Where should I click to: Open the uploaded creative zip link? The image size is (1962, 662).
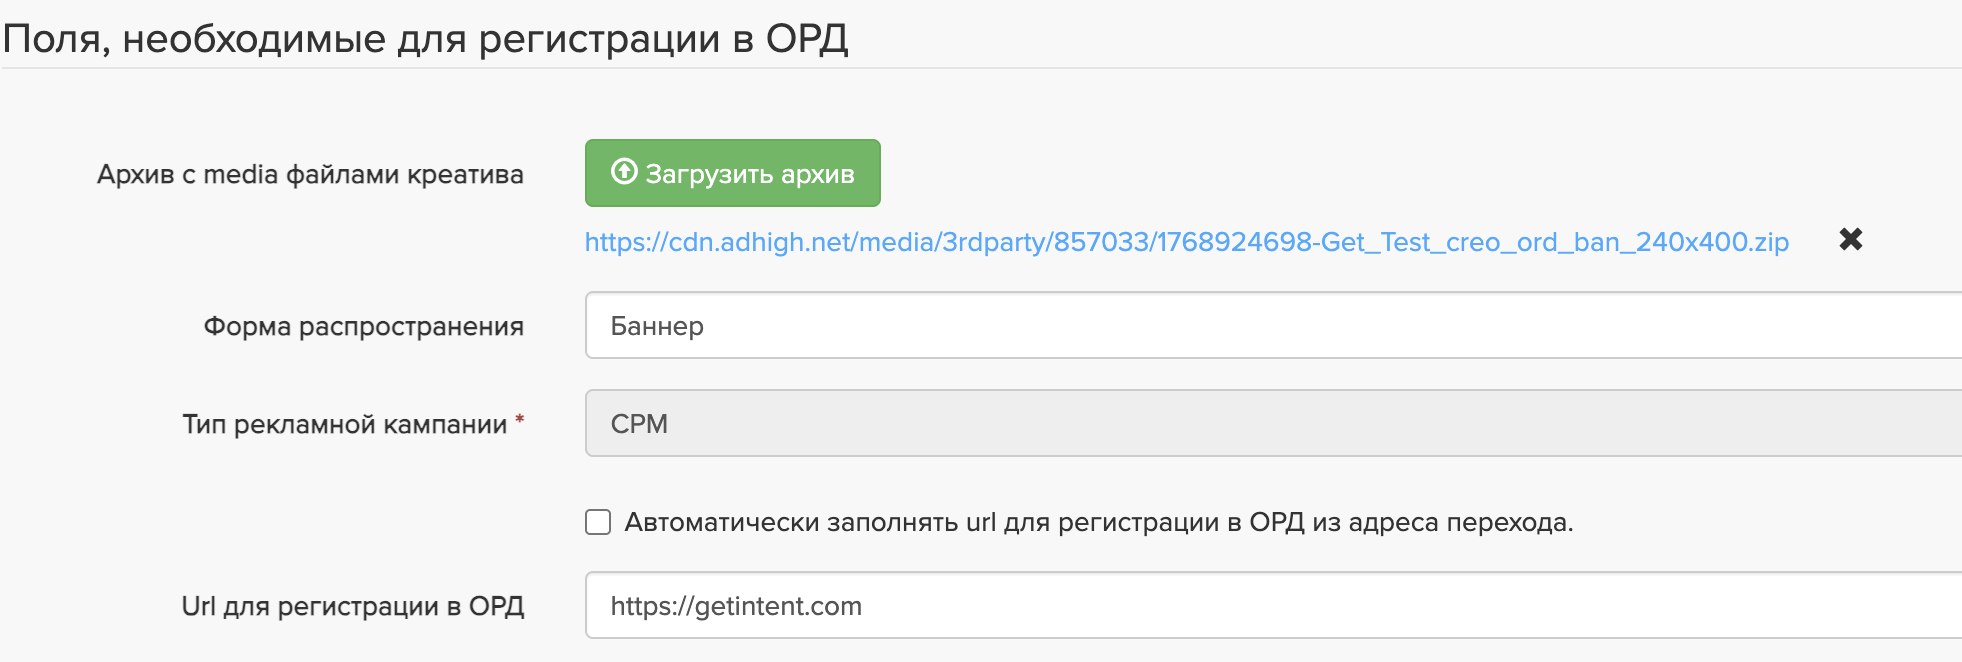click(x=1186, y=243)
